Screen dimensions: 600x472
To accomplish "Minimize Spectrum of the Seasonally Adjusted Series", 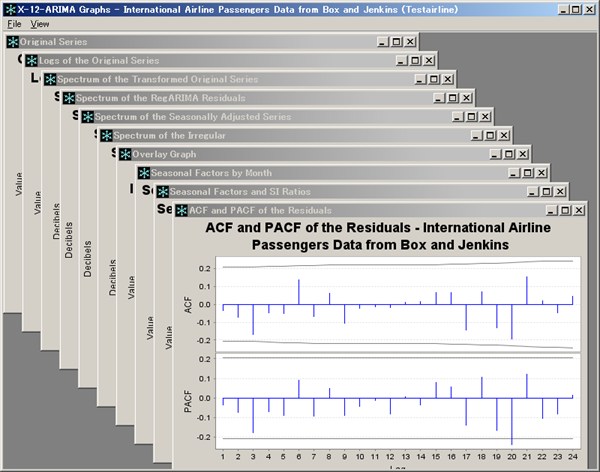I will [458, 117].
